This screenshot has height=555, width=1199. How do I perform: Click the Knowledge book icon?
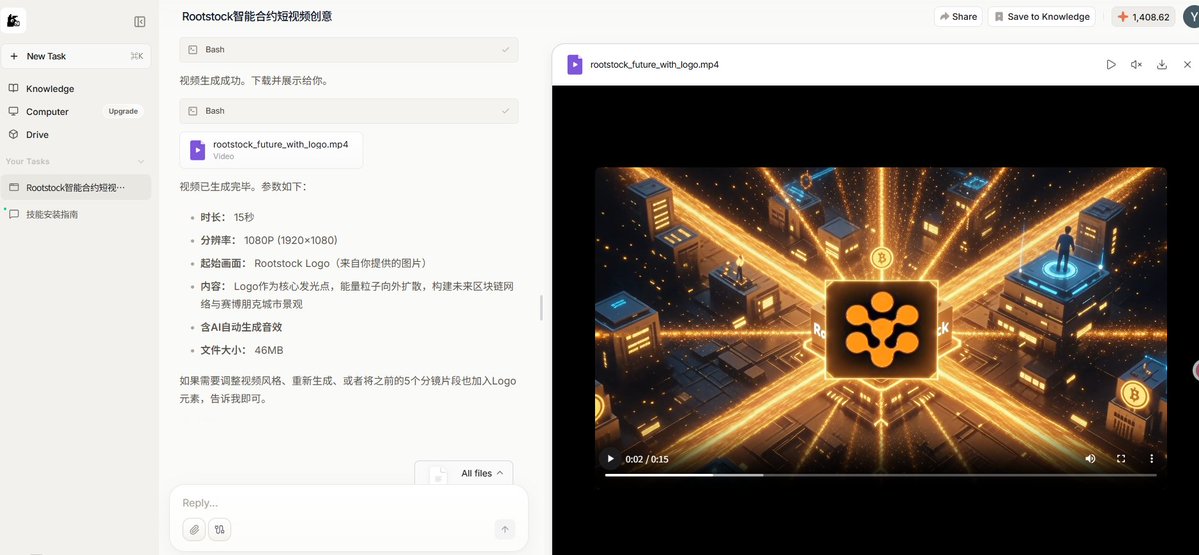click(x=13, y=88)
